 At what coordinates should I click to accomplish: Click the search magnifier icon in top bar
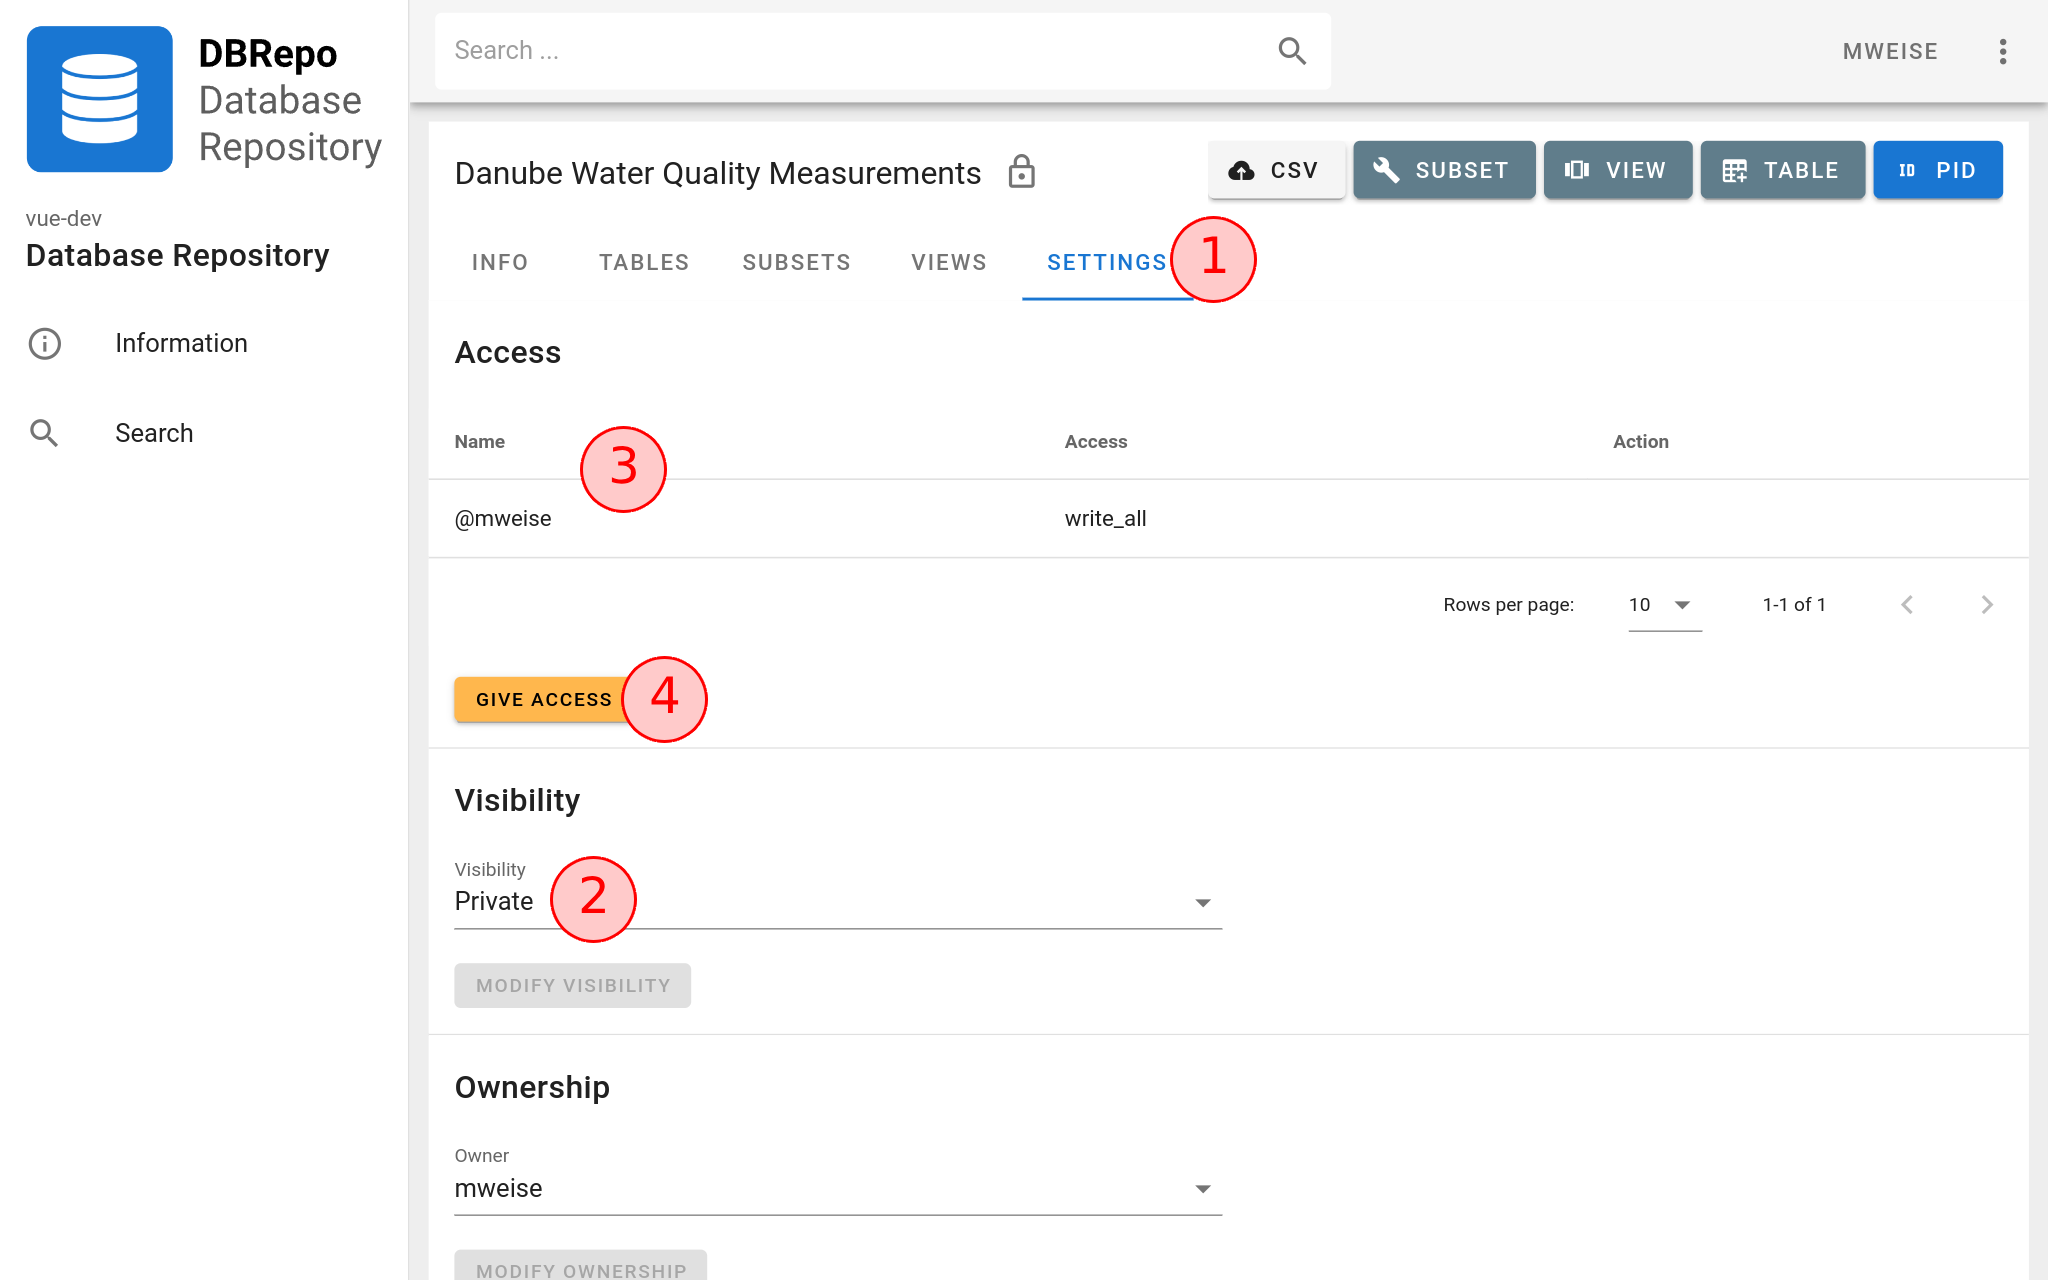pyautogui.click(x=1292, y=51)
